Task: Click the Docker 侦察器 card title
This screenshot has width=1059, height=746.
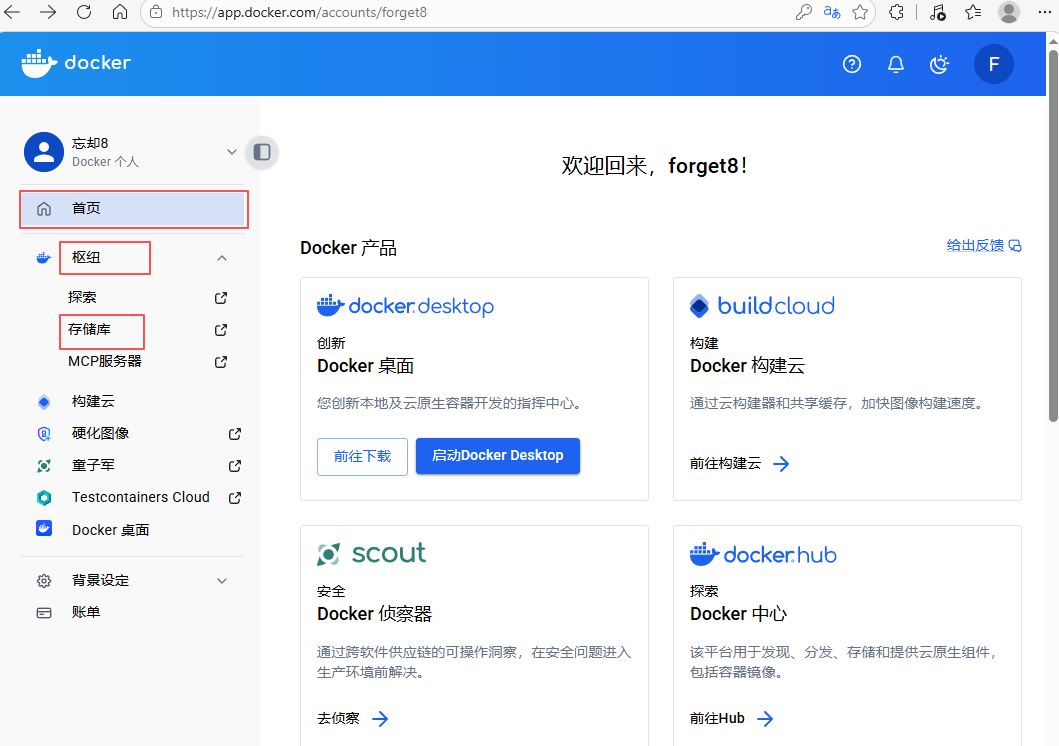Action: [x=374, y=614]
